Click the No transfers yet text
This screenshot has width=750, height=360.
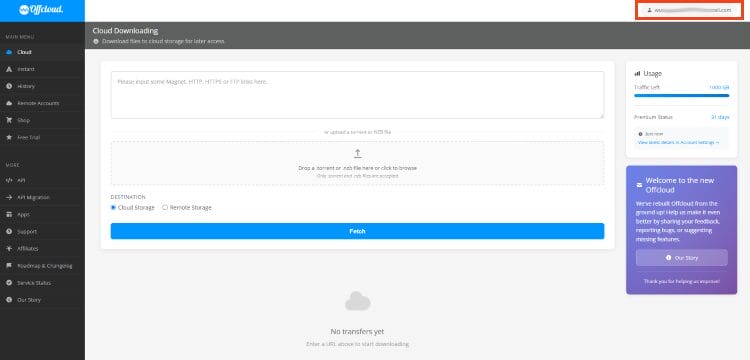357,331
